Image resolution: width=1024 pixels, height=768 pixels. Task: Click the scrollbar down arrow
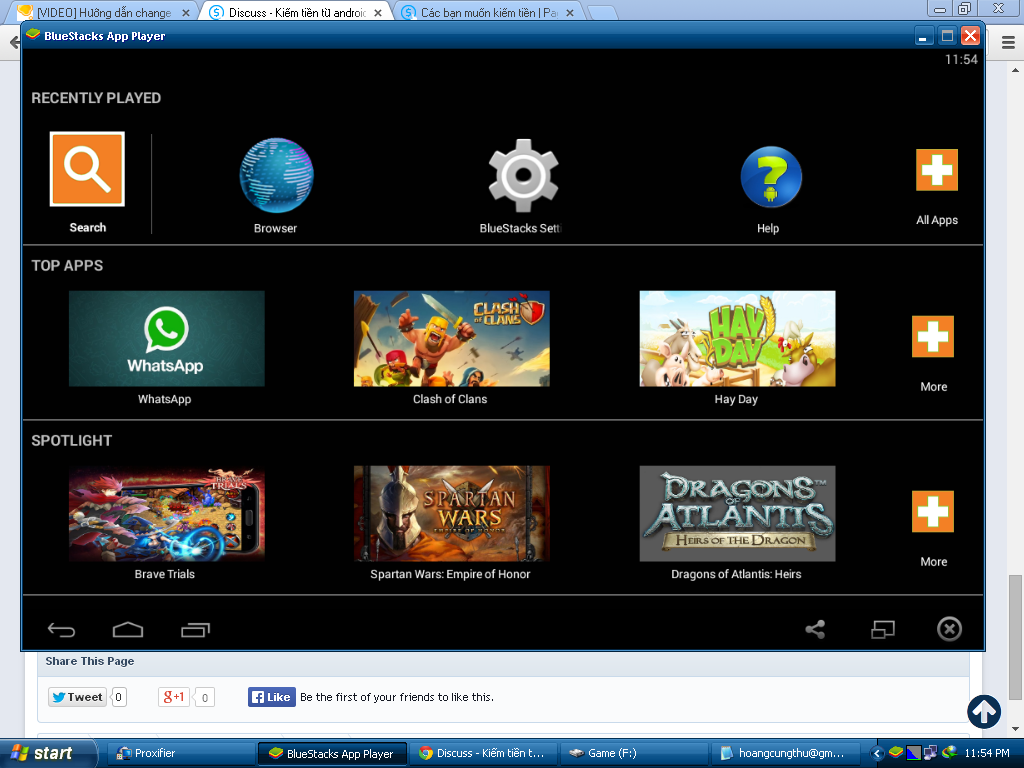(1014, 729)
